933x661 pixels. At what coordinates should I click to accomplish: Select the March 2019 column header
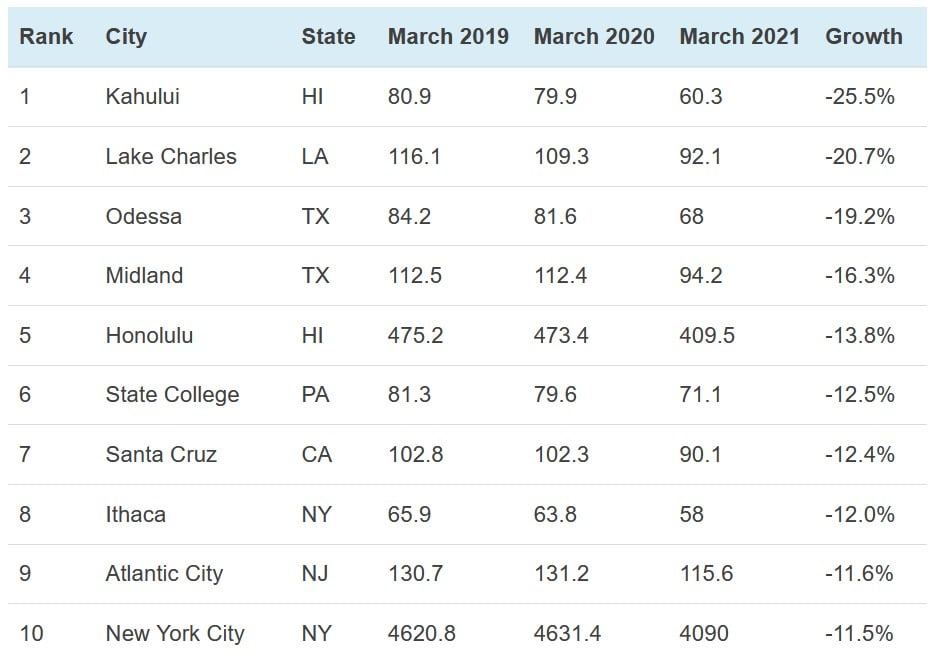point(448,37)
